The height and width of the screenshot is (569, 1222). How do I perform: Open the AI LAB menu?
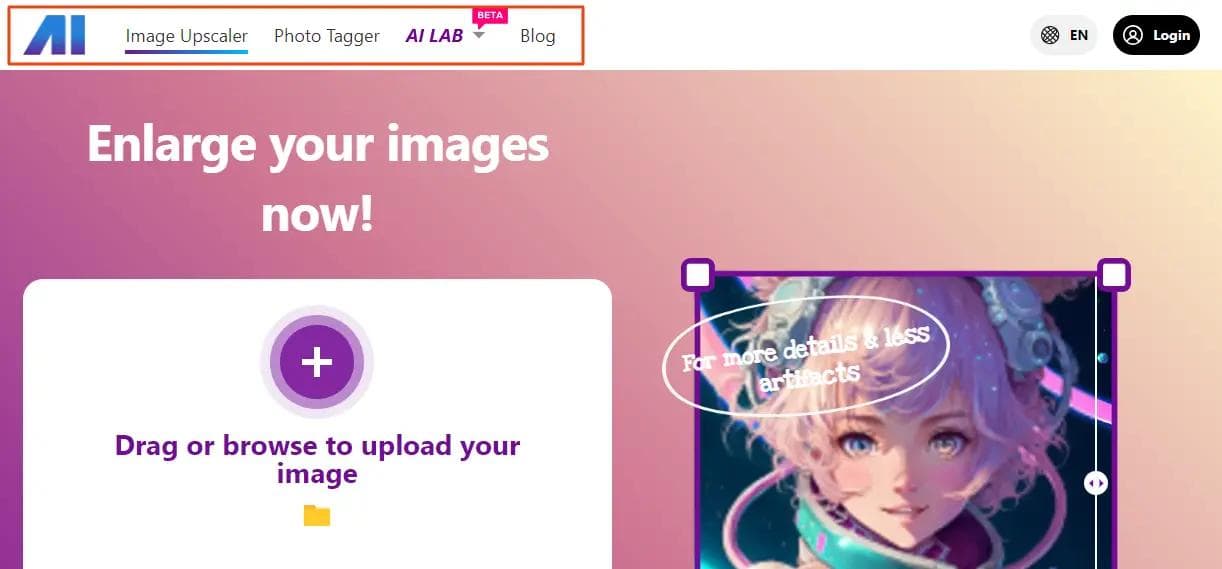pos(434,36)
